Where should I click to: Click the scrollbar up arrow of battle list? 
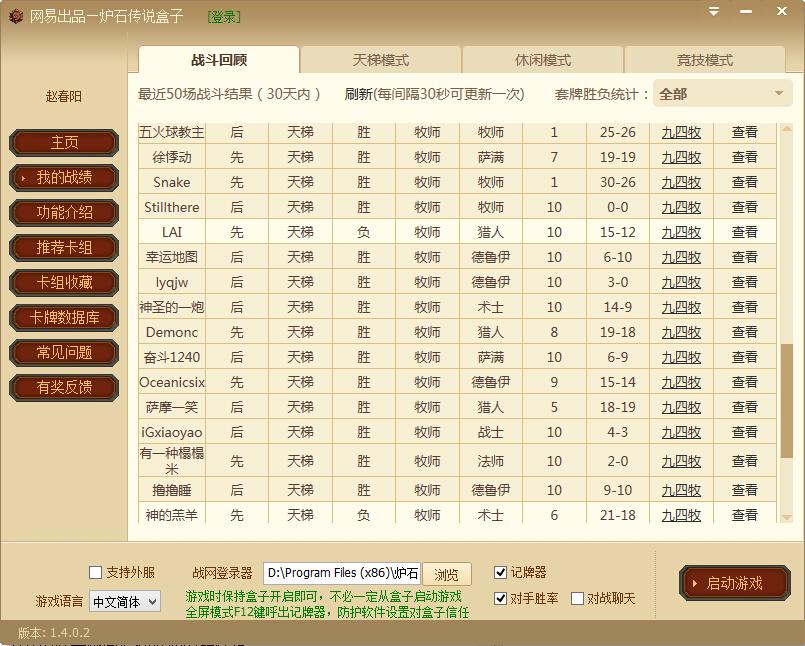tap(786, 128)
